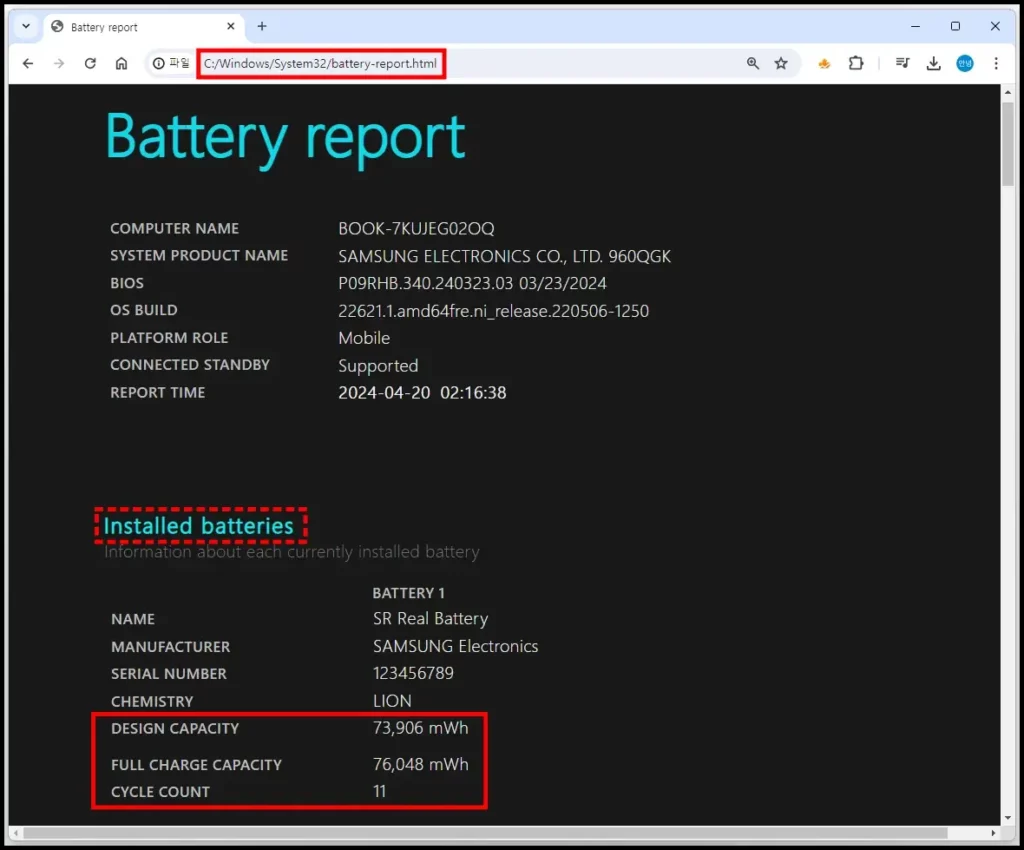Click the scroll up arrow

(1008, 93)
